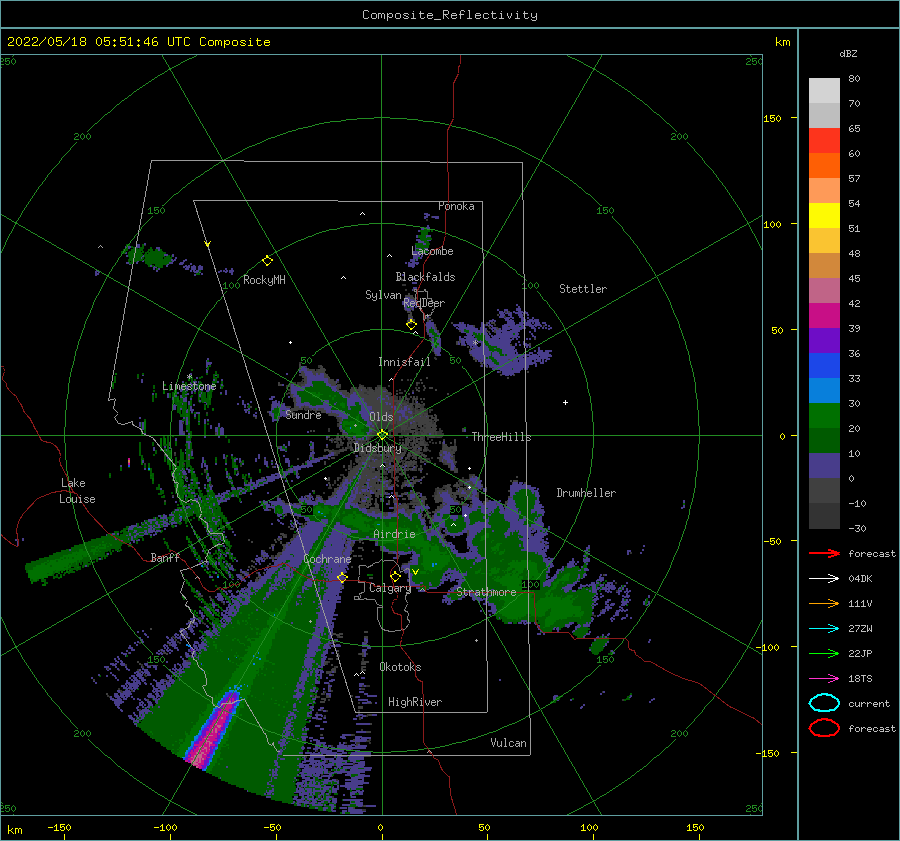This screenshot has width=900, height=841.
Task: Click the Okotoks label
Action: click(400, 666)
